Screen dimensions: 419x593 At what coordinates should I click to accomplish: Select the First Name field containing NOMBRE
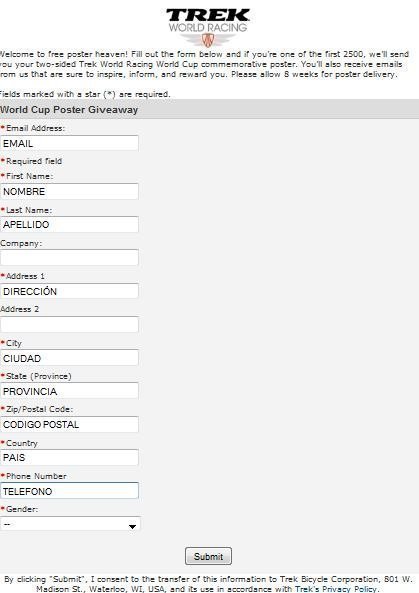69,191
